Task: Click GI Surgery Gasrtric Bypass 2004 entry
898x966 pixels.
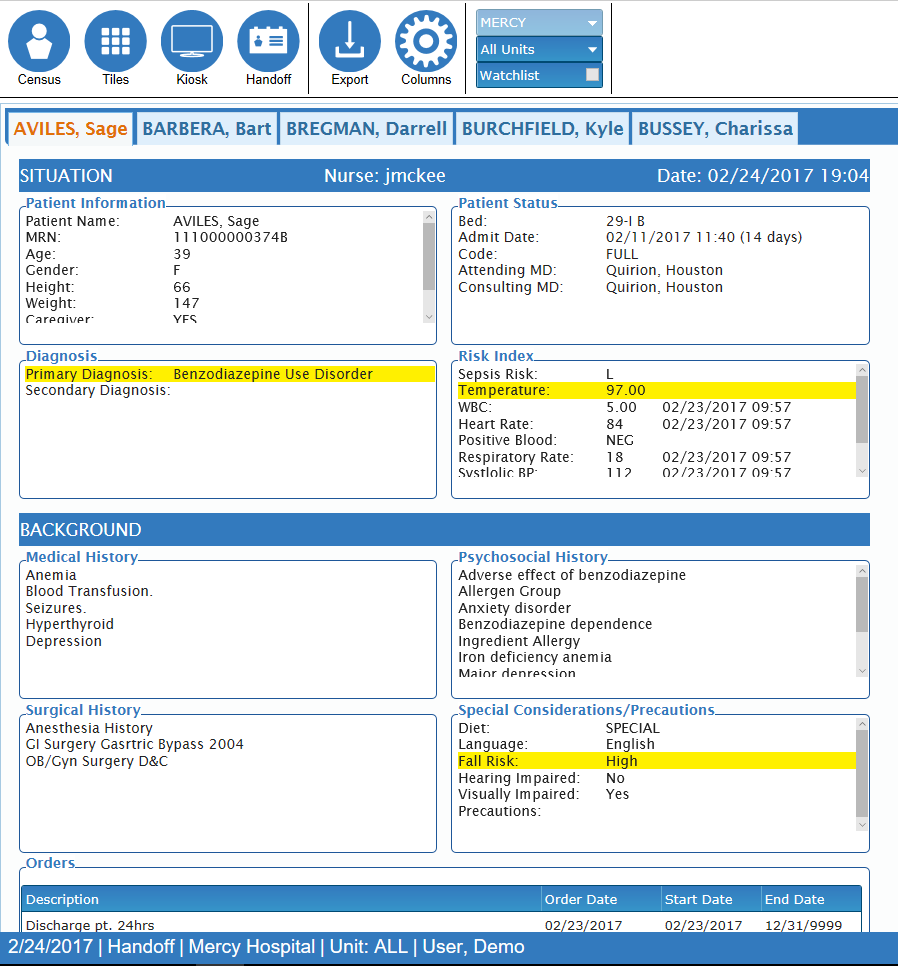Action: pos(134,744)
